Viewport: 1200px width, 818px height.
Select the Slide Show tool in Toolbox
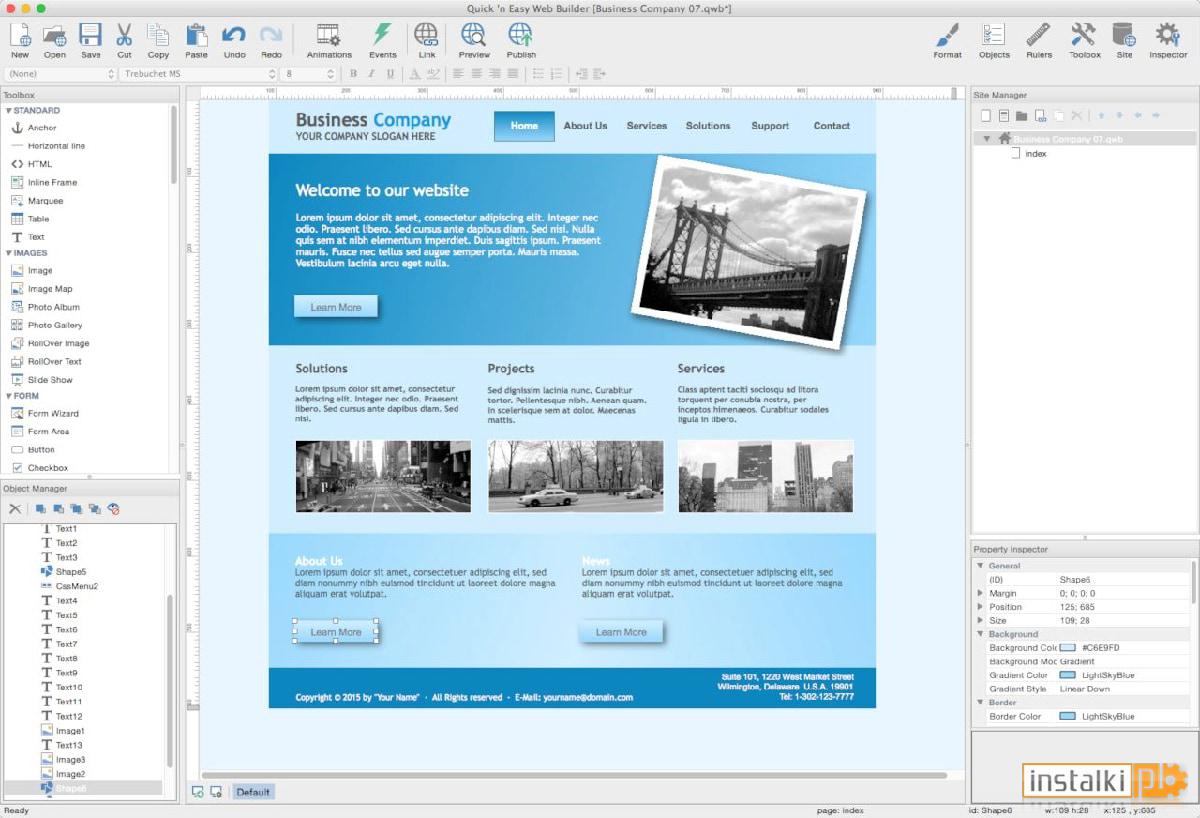tap(42, 380)
